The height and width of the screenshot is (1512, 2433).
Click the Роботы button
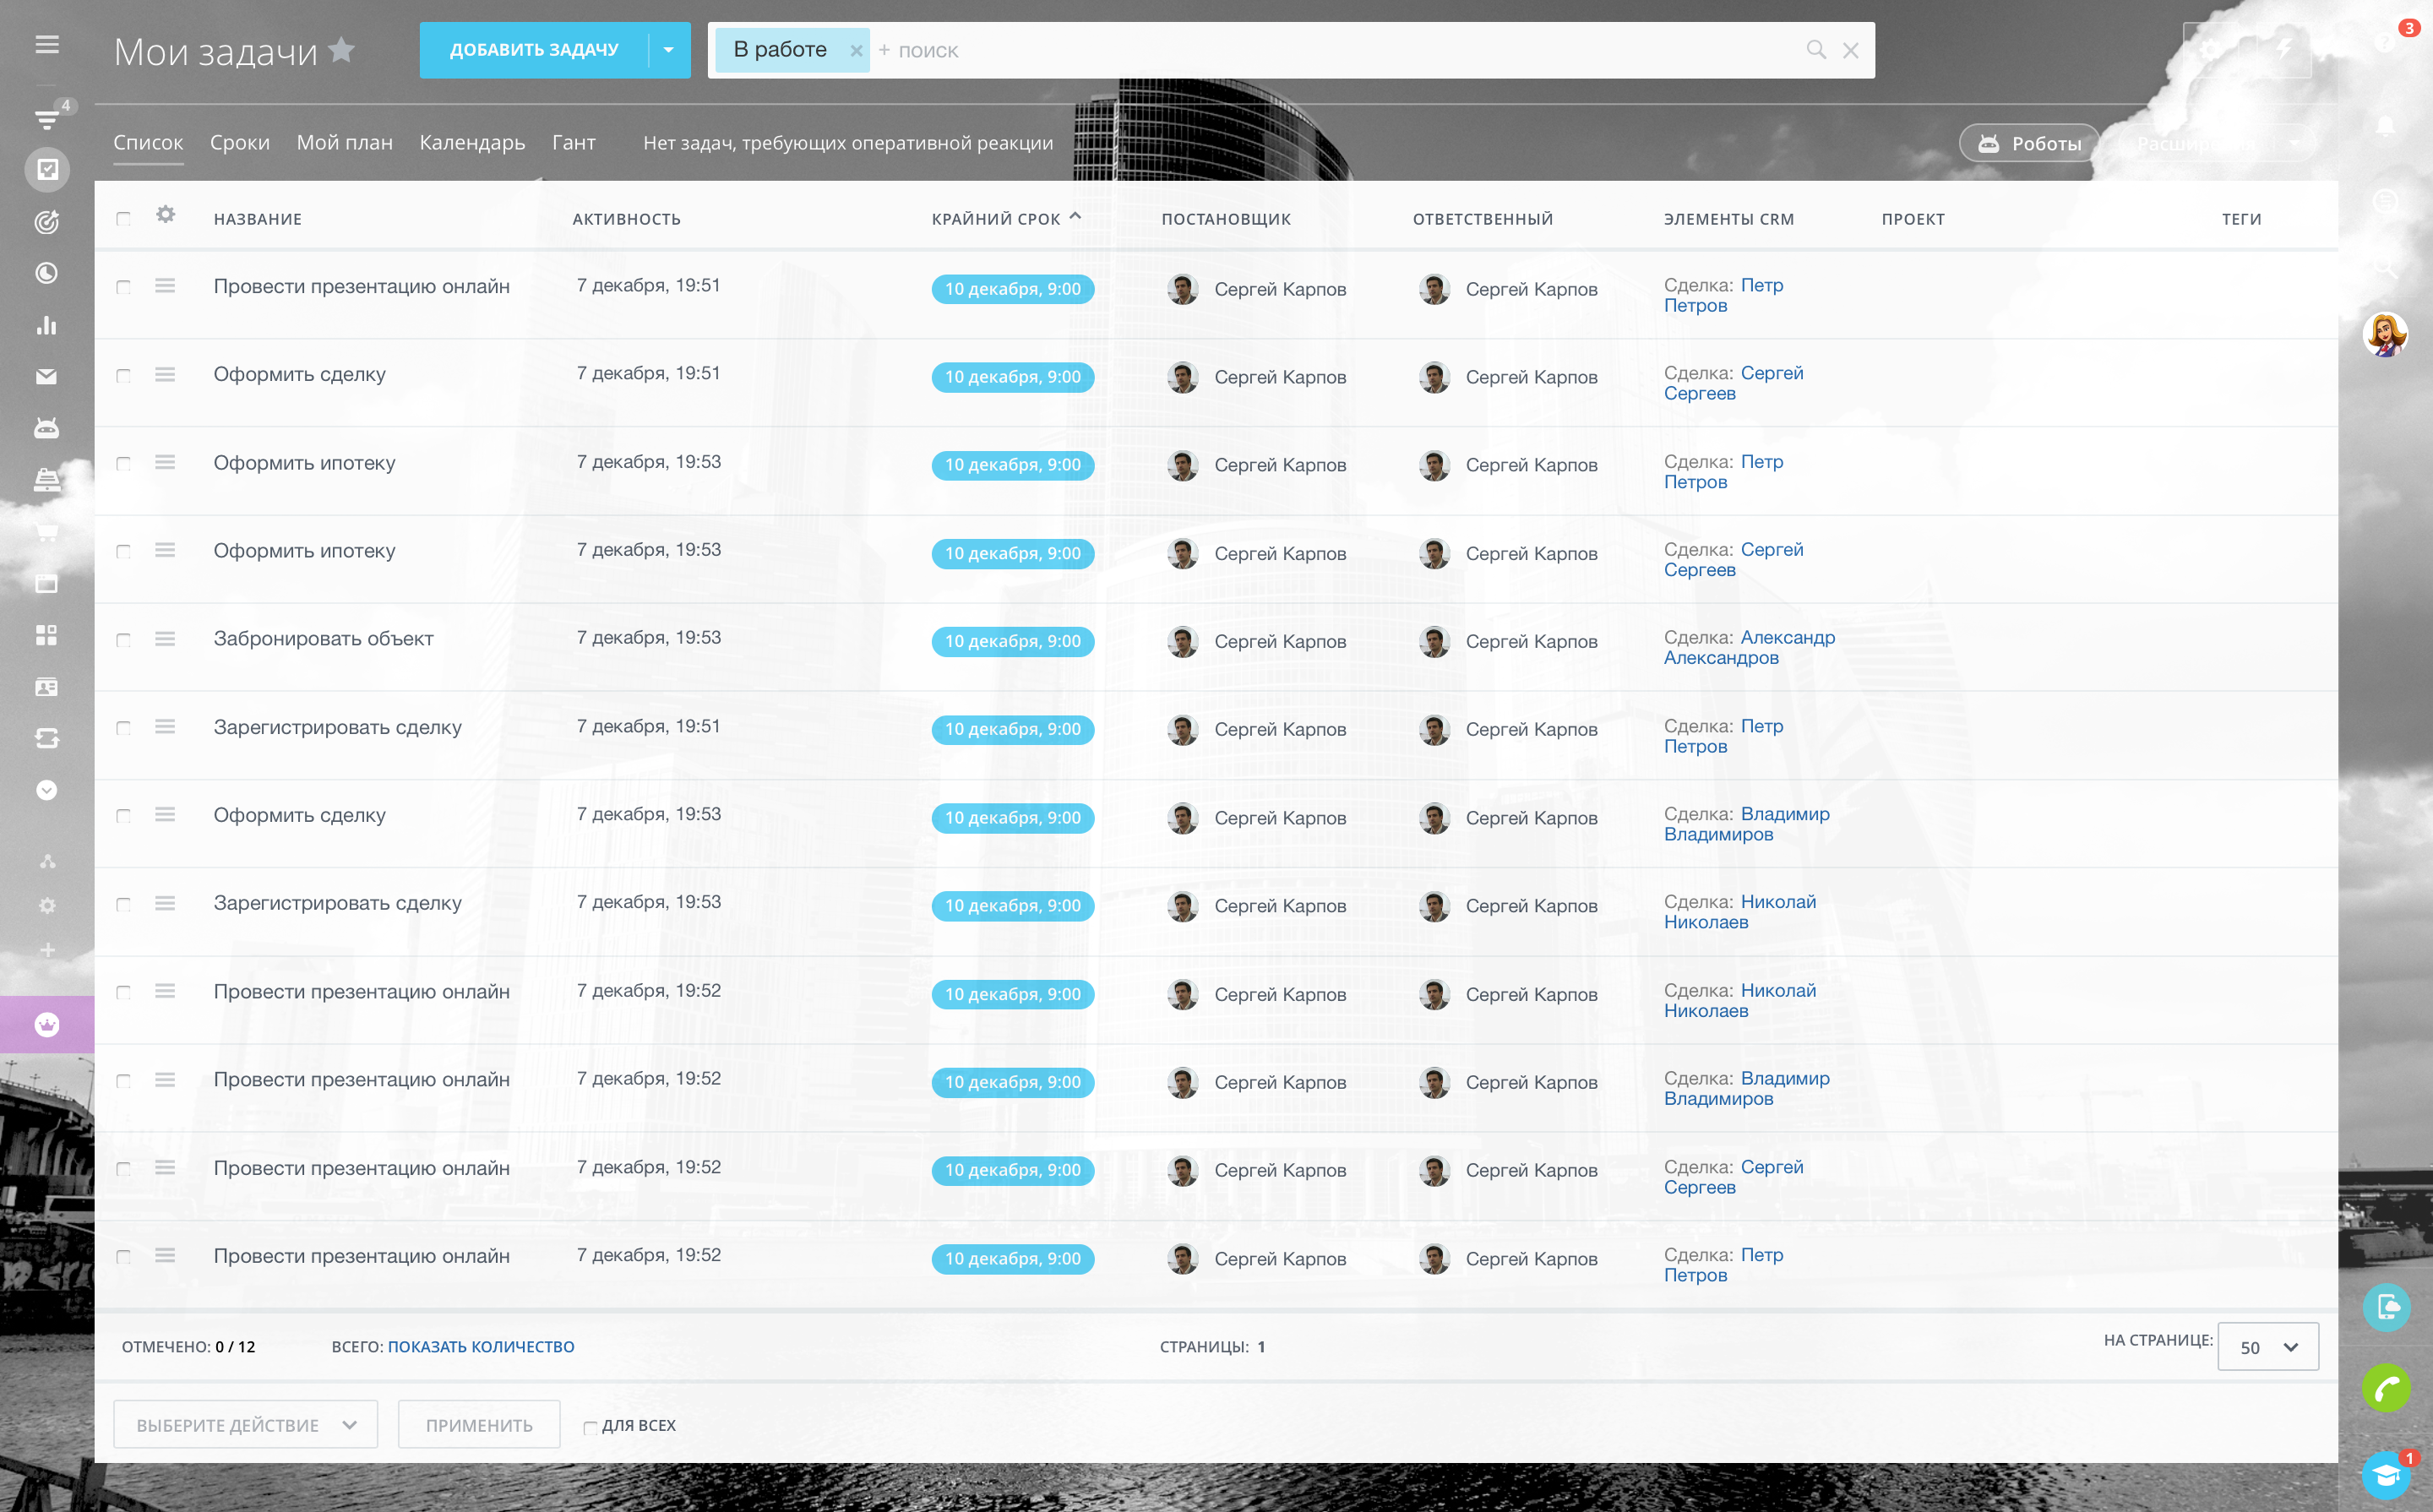pyautogui.click(x=2030, y=144)
